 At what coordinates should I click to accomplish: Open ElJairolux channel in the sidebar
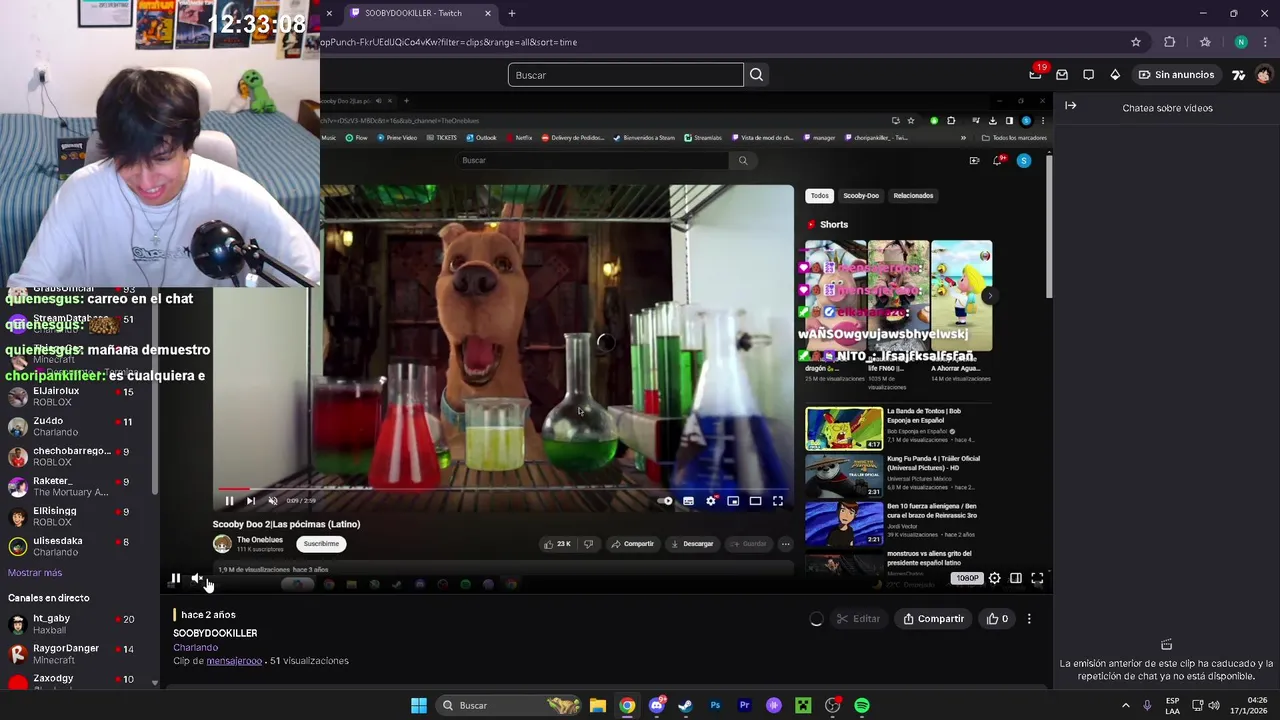(80, 397)
